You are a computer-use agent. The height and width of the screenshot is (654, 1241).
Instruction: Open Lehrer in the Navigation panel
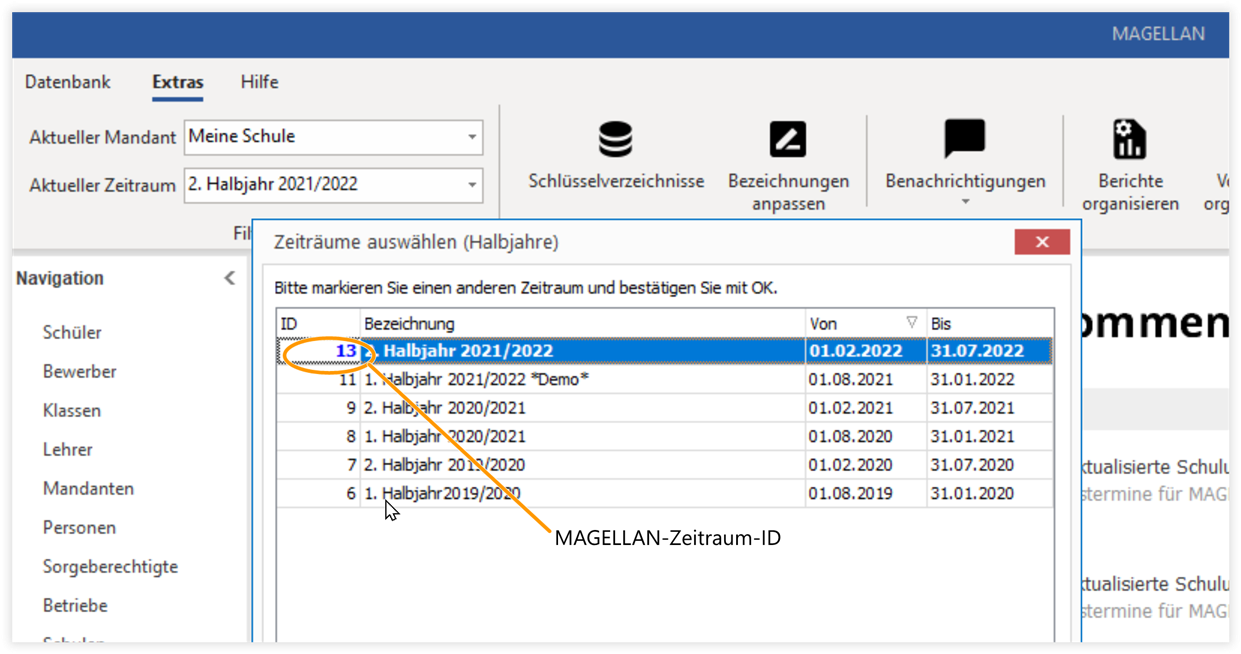pyautogui.click(x=68, y=450)
